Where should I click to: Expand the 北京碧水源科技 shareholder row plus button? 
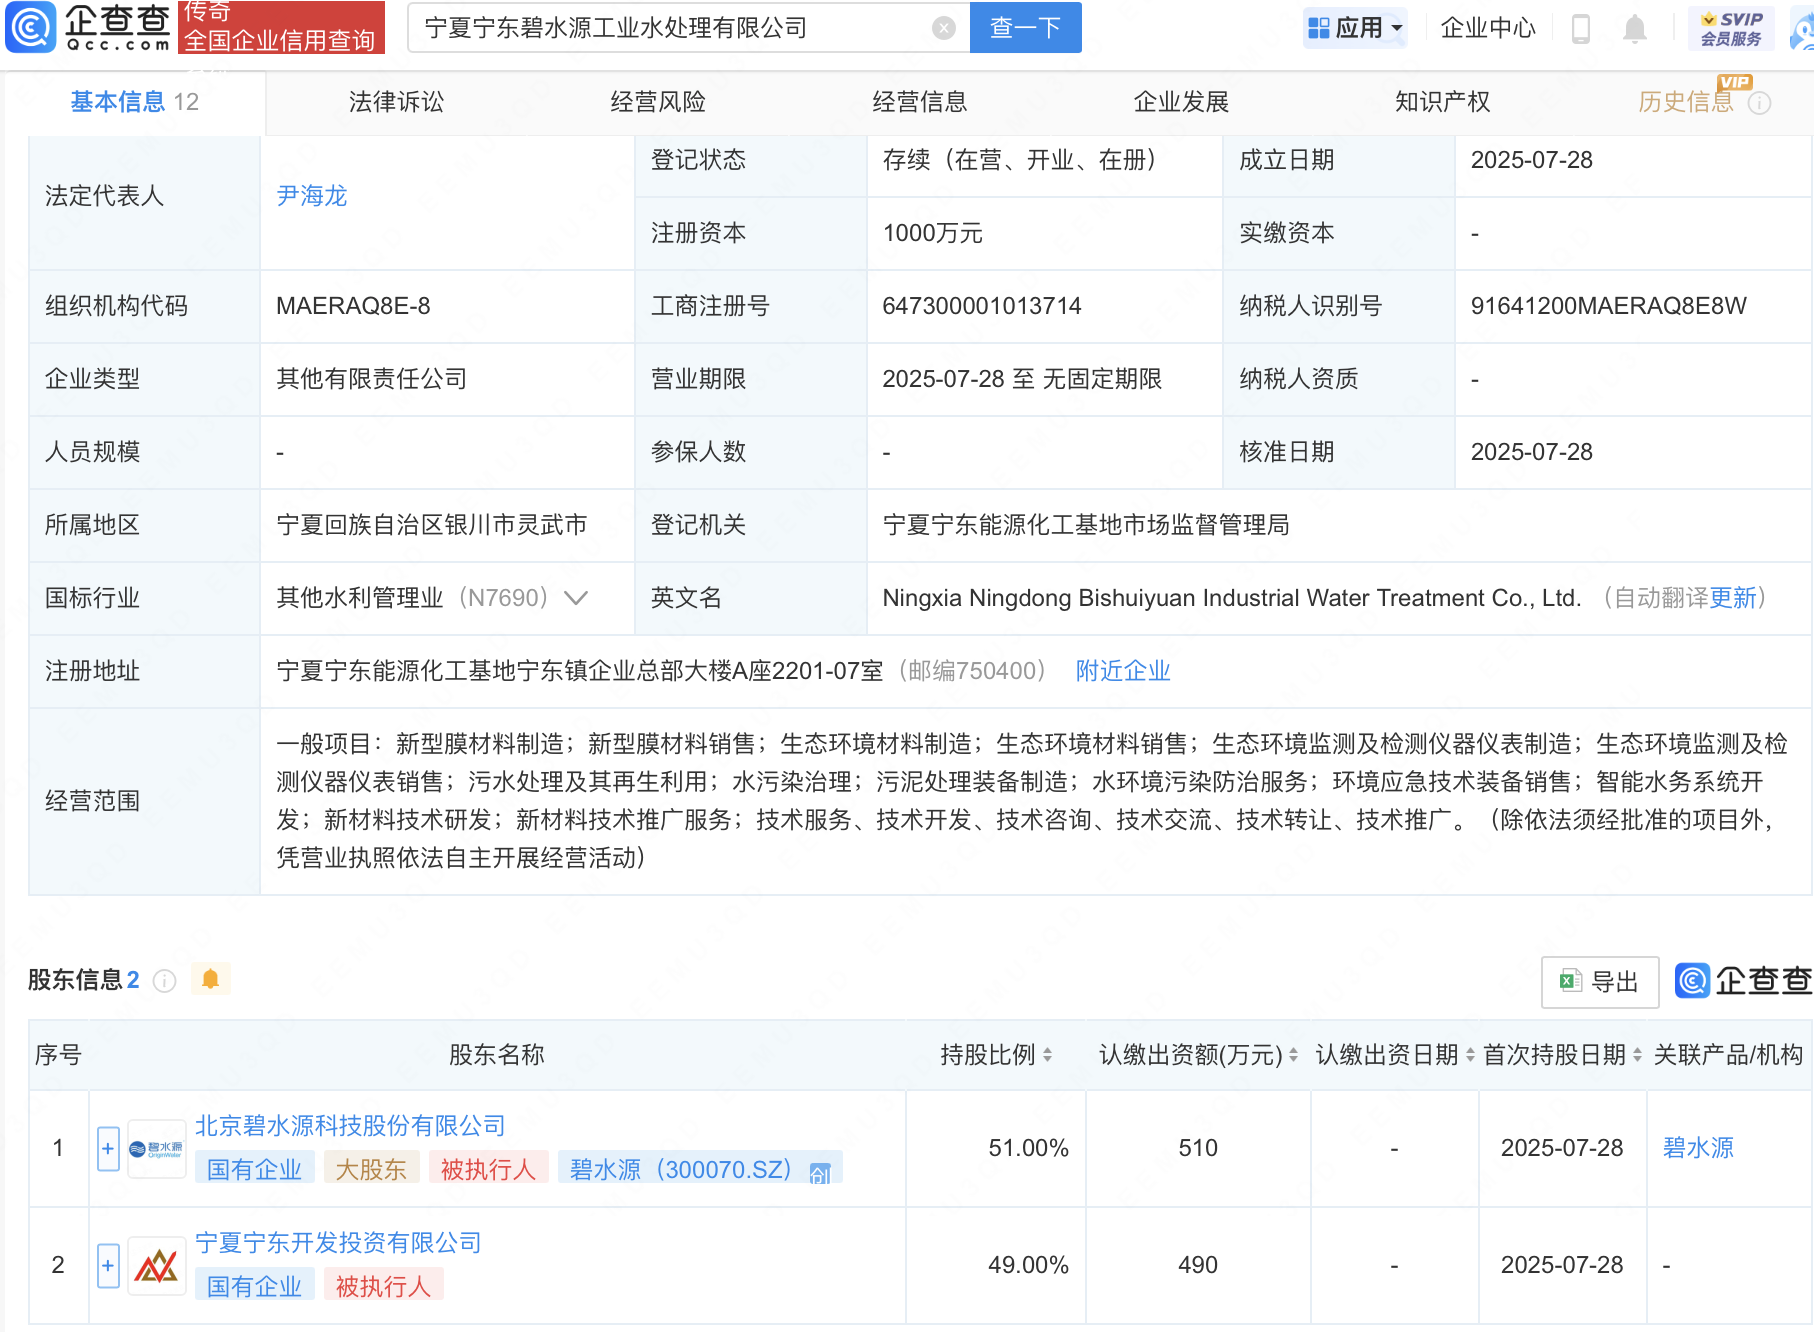pyautogui.click(x=108, y=1149)
